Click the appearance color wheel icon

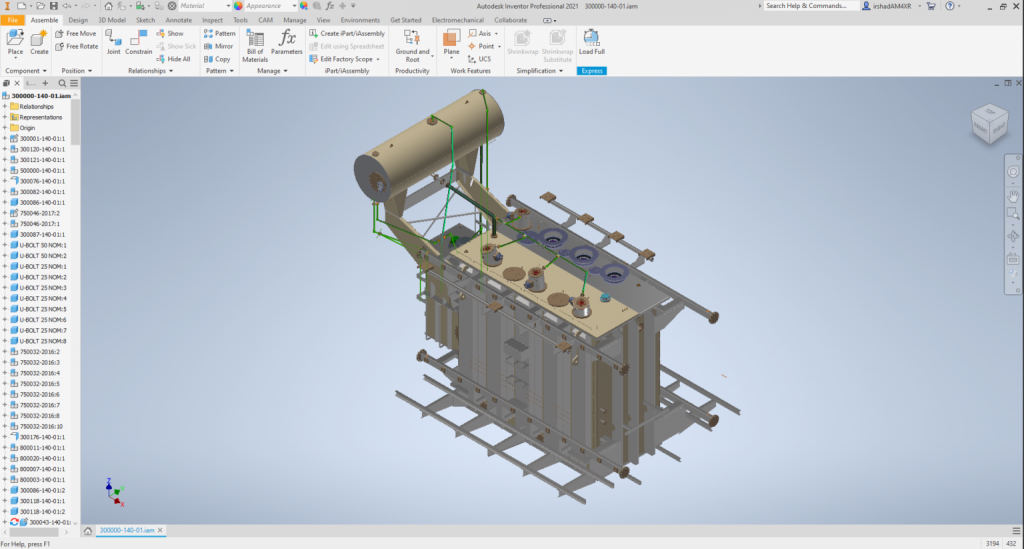point(238,6)
